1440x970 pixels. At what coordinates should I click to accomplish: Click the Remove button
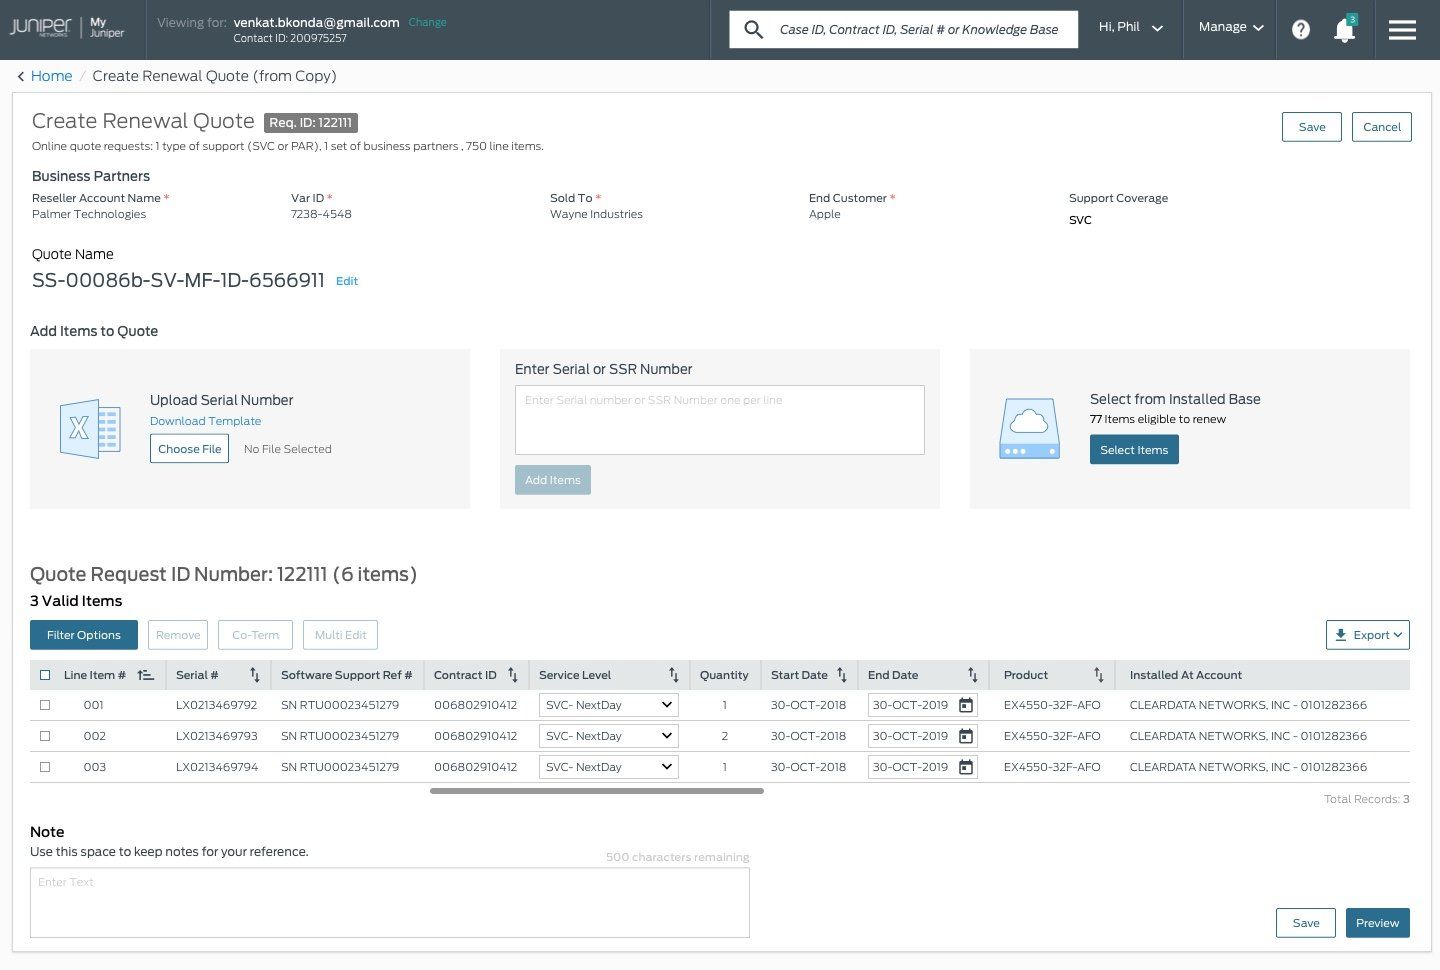[x=178, y=635]
